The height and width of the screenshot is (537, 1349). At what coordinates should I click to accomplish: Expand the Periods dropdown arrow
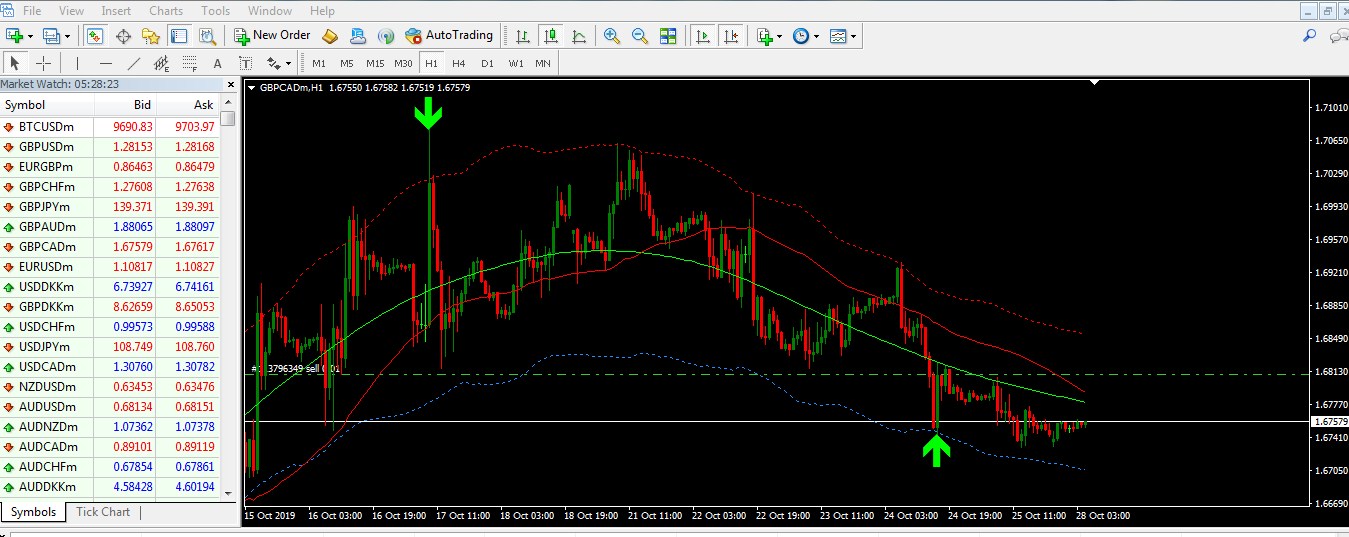click(x=817, y=36)
